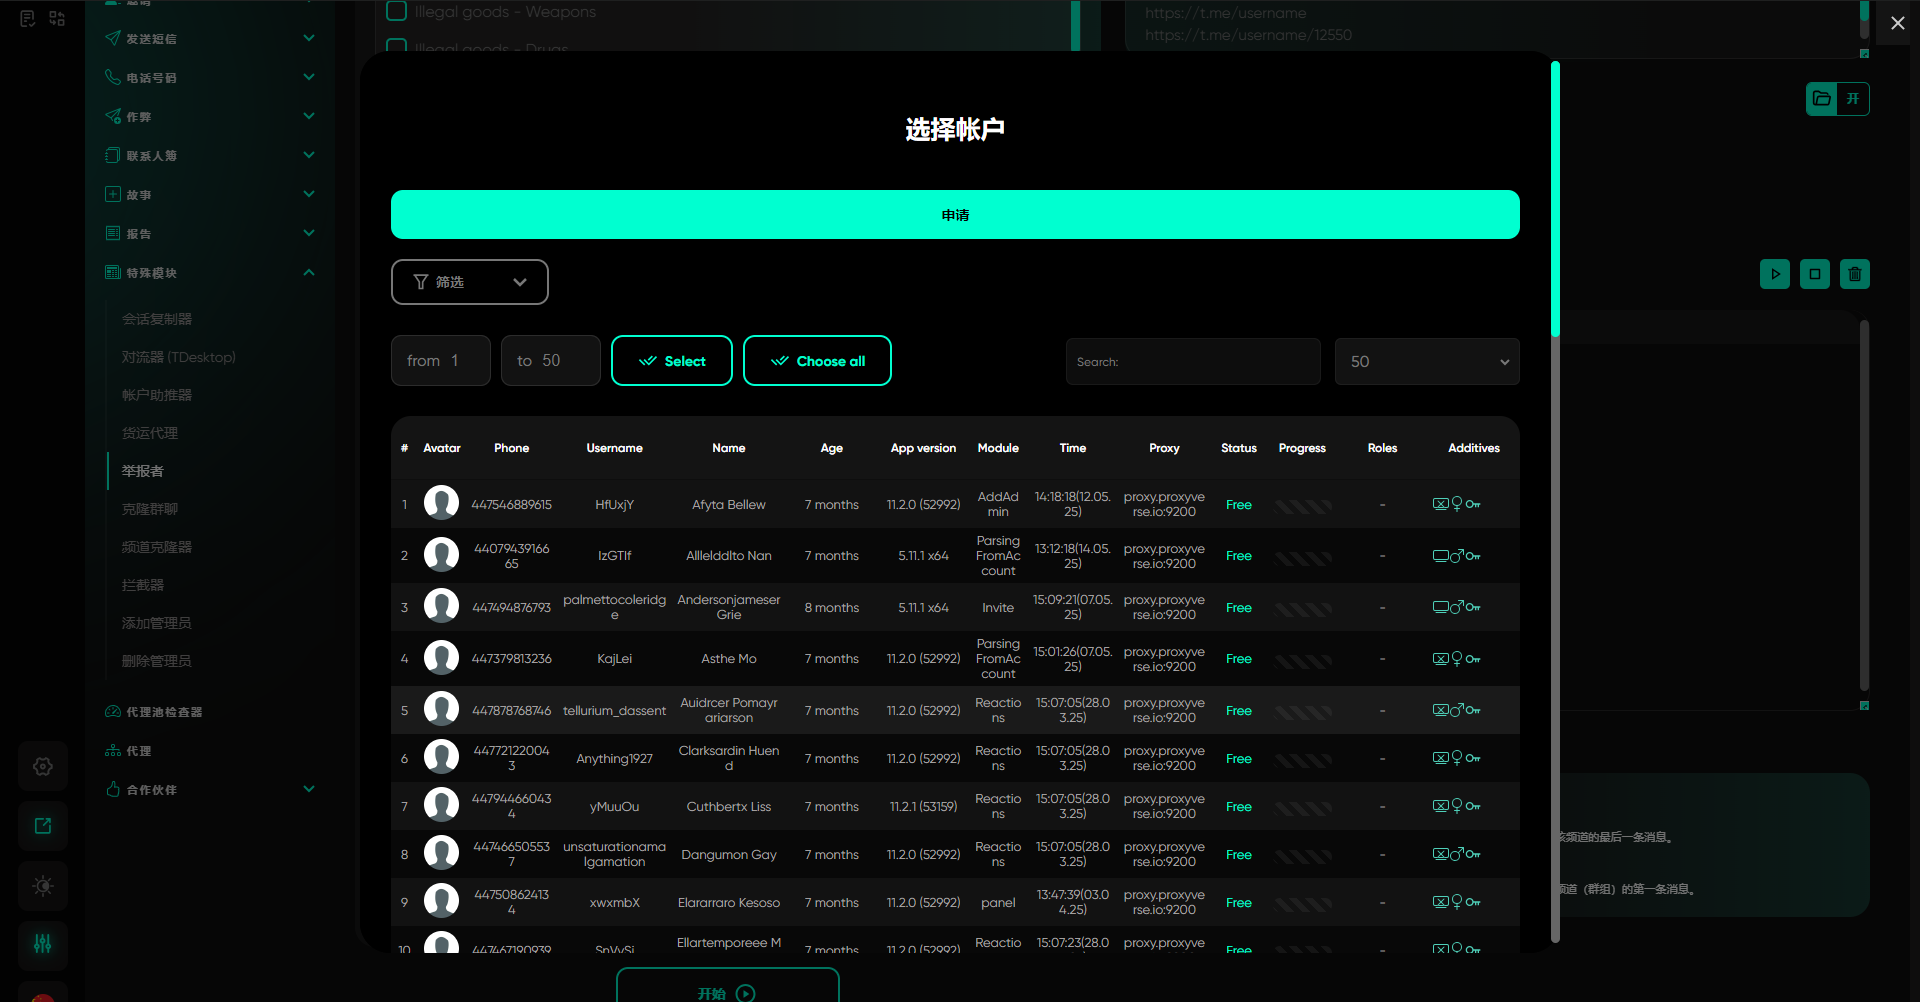Open the 筛选 filter dropdown
This screenshot has height=1002, width=1920.
[469, 282]
